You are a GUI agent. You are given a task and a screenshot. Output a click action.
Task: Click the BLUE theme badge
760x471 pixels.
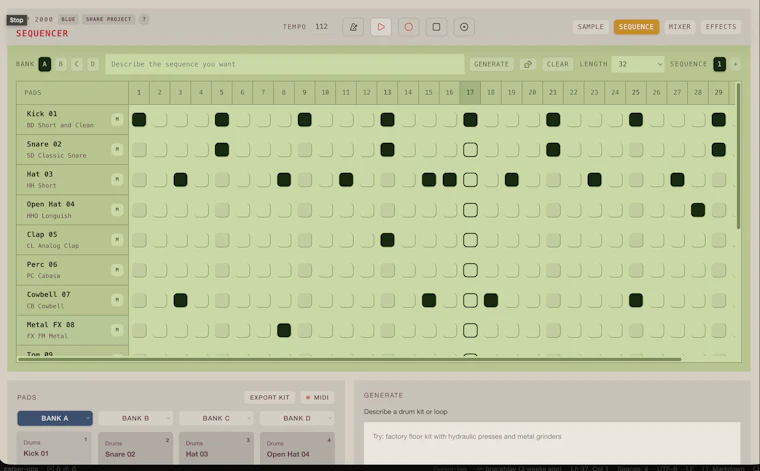[x=68, y=19]
